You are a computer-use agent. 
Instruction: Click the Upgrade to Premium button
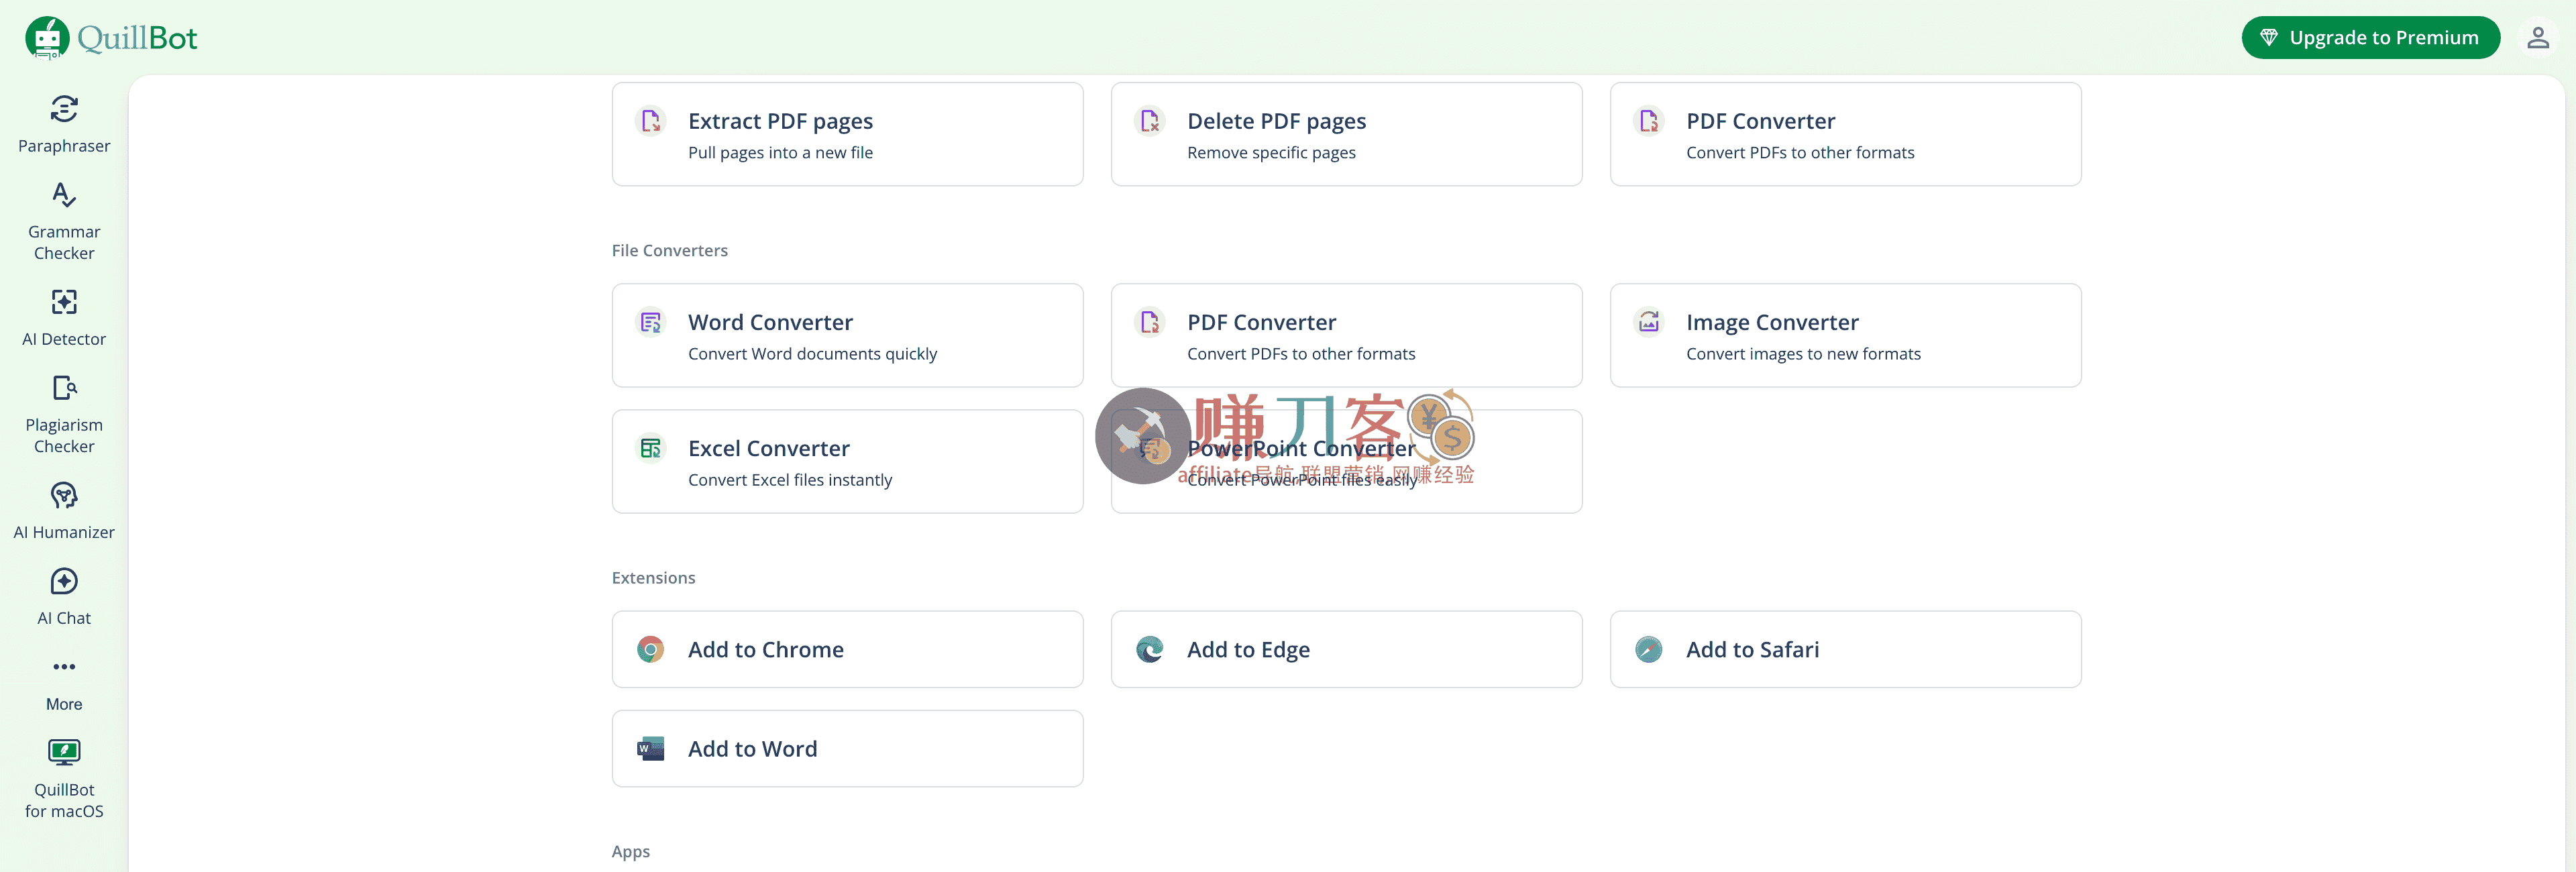tap(2370, 38)
